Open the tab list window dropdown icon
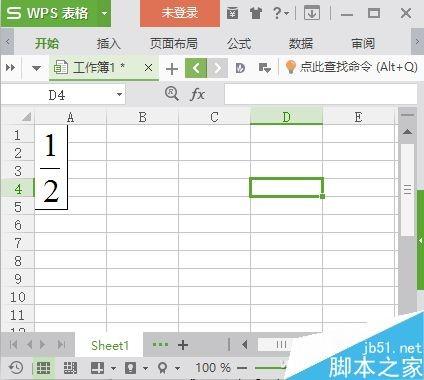Viewport: 424px width, 380px height. coord(265,68)
